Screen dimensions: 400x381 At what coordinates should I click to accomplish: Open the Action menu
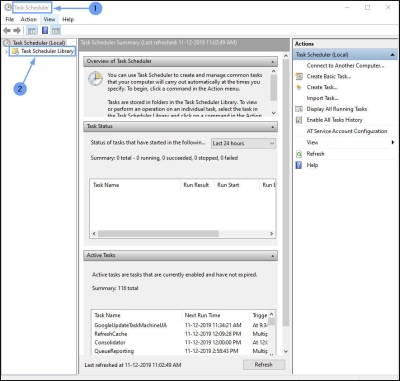coord(28,19)
